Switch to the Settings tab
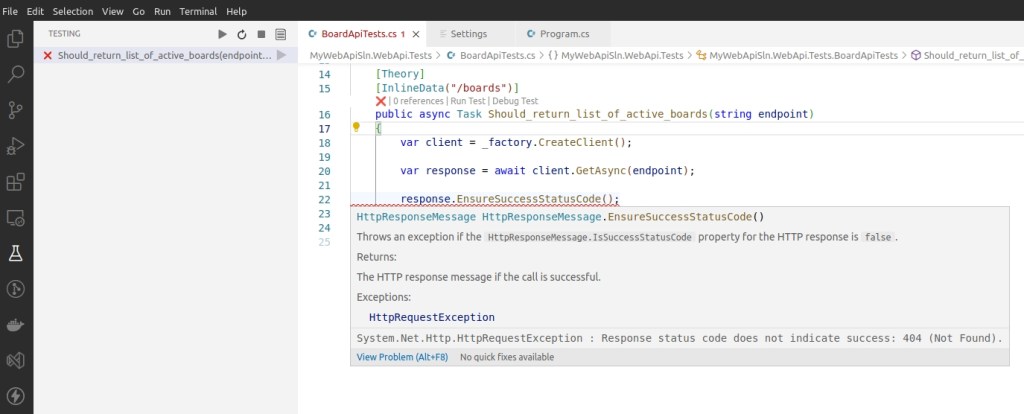 tap(461, 34)
